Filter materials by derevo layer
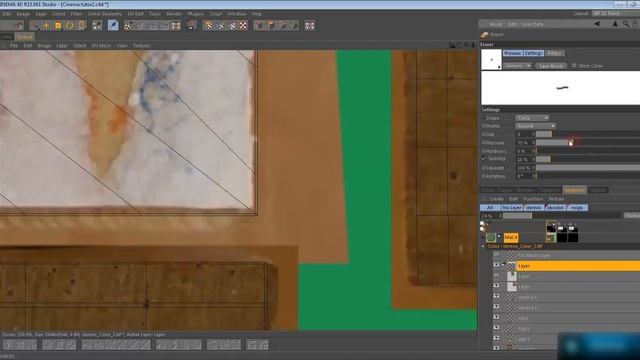Screen dimensions: 640x360 [x=533, y=208]
